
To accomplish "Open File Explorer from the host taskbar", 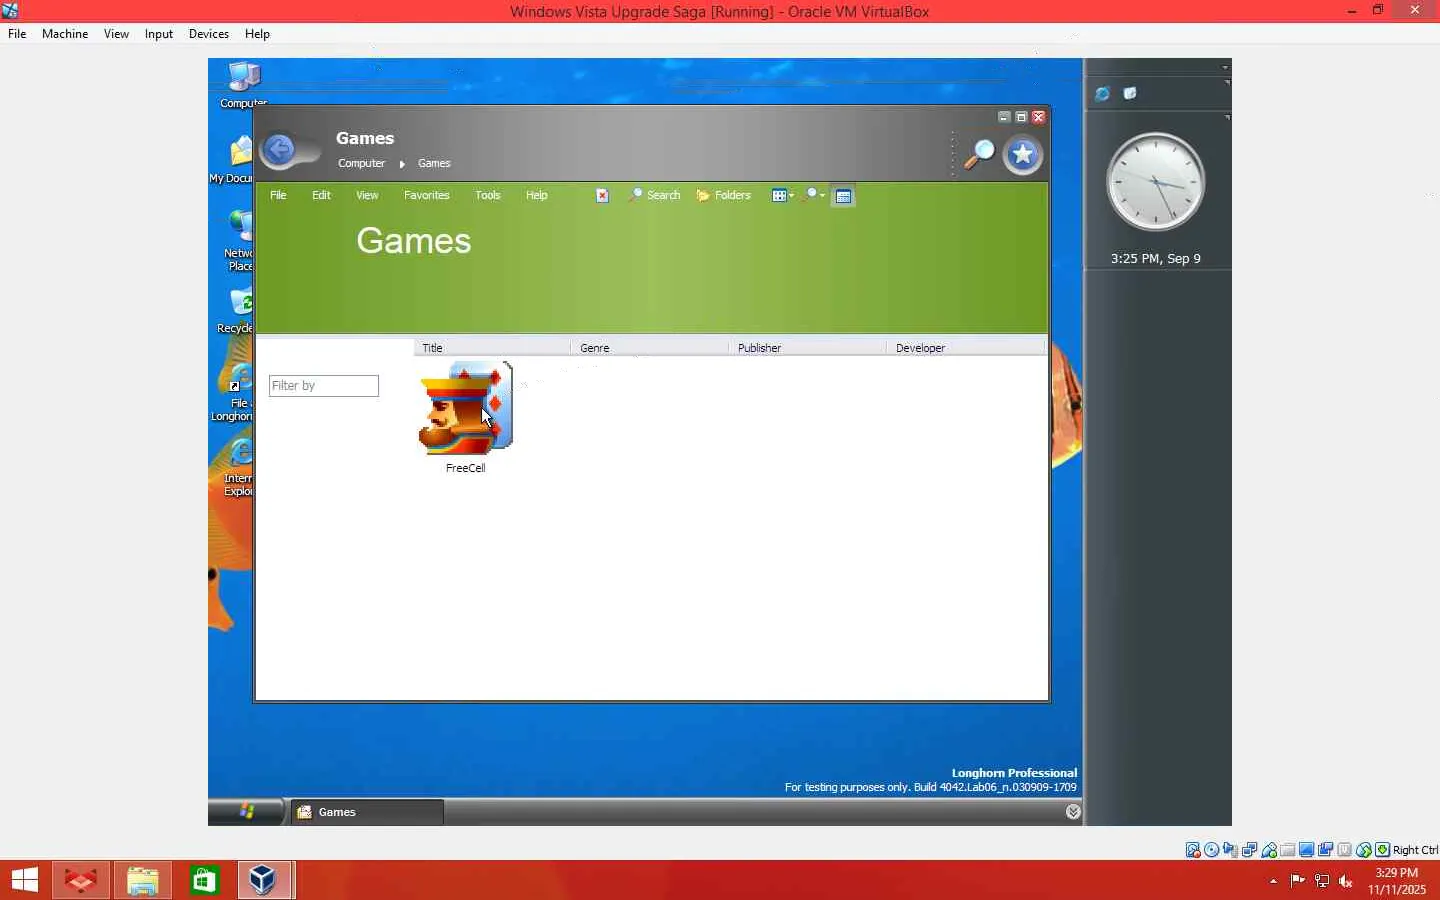I will [142, 881].
